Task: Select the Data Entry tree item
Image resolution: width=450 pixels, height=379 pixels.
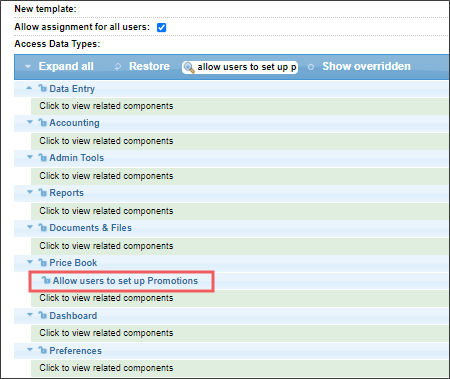Action: [72, 89]
